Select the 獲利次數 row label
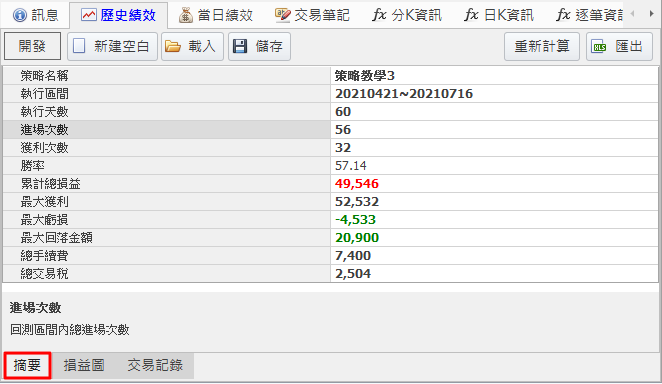This screenshot has width=662, height=384. tap(44, 148)
